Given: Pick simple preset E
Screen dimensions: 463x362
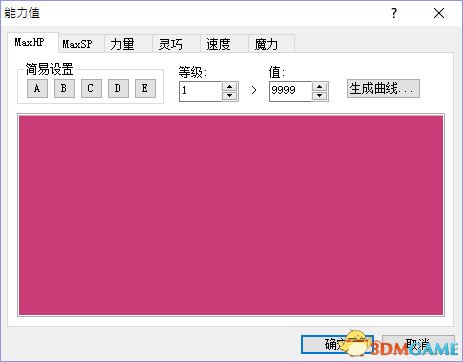Looking at the screenshot, I should click(x=145, y=88).
